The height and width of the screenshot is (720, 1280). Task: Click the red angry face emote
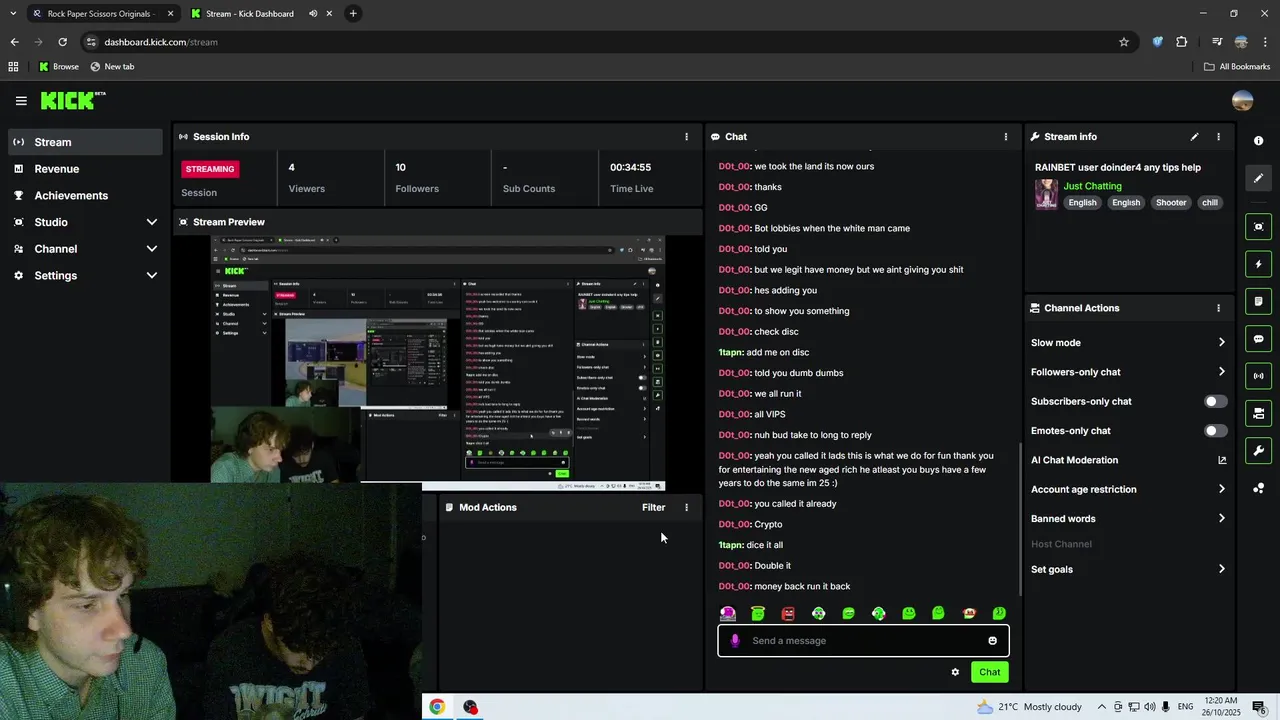coord(788,613)
